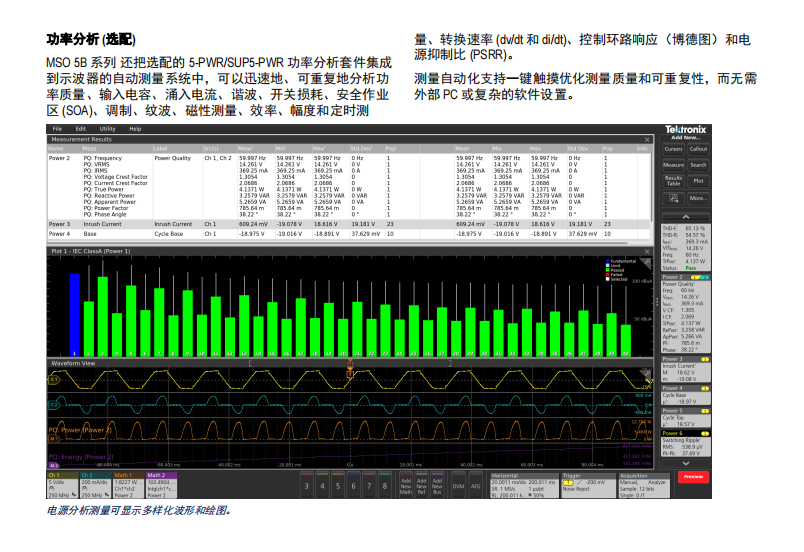804x552 pixels.
Task: Turn on channel 6
Action: pyautogui.click(x=353, y=485)
